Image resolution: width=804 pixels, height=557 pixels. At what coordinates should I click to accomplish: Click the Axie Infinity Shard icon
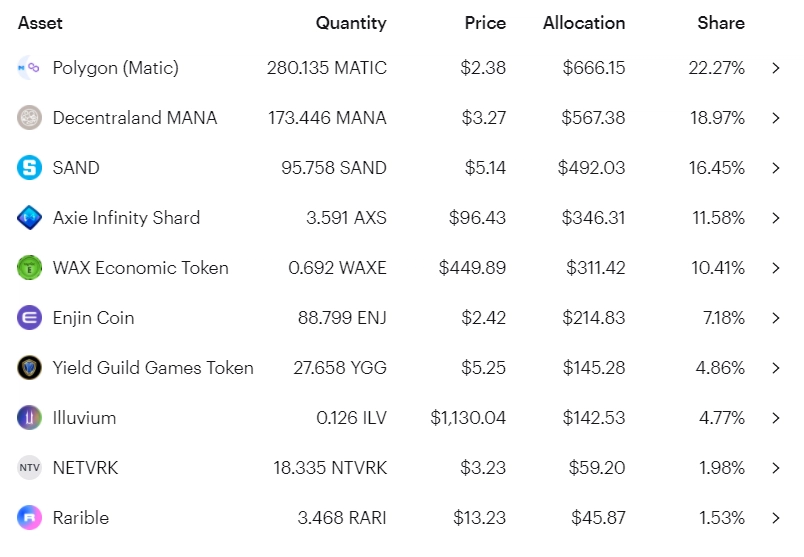tap(30, 218)
